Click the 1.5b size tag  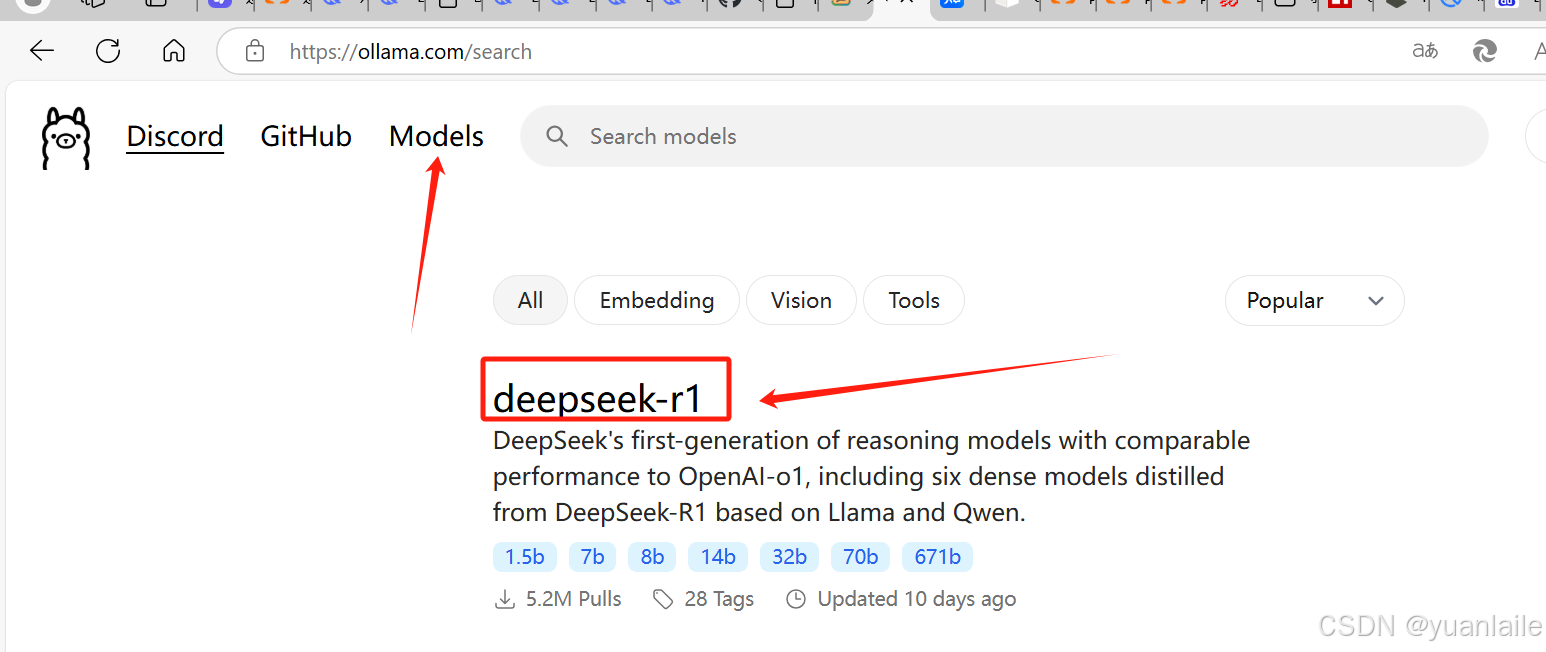(x=525, y=557)
